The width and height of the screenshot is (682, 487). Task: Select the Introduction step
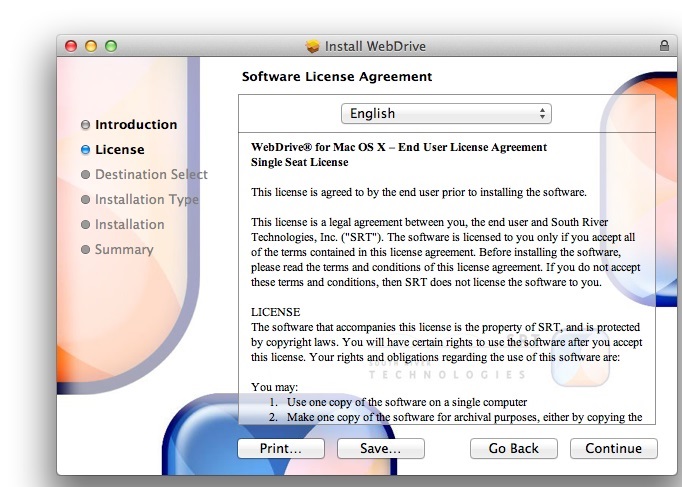(136, 125)
